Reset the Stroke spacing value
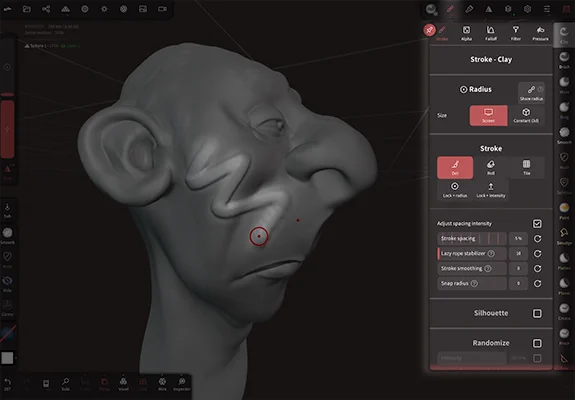 point(537,239)
